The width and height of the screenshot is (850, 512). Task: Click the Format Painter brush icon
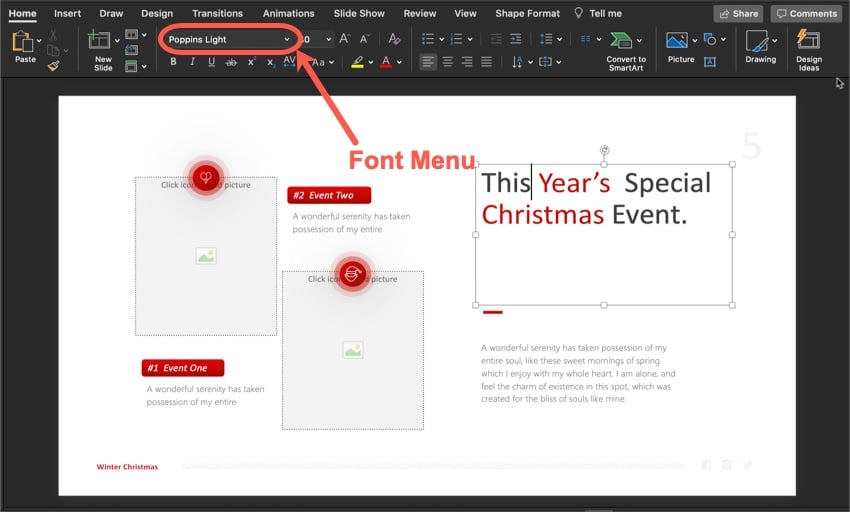tap(52, 62)
